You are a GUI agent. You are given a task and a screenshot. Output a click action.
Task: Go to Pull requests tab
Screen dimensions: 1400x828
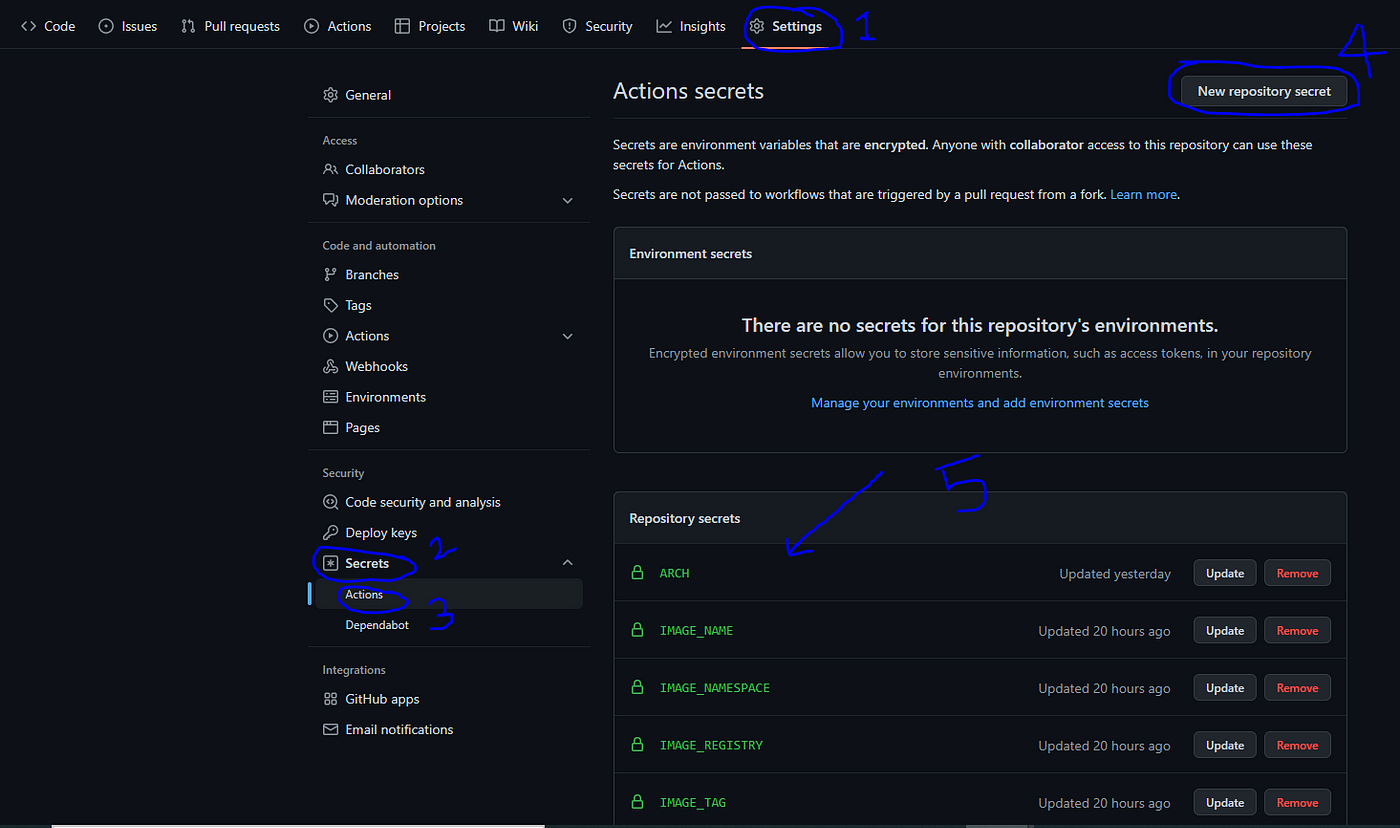tap(230, 26)
